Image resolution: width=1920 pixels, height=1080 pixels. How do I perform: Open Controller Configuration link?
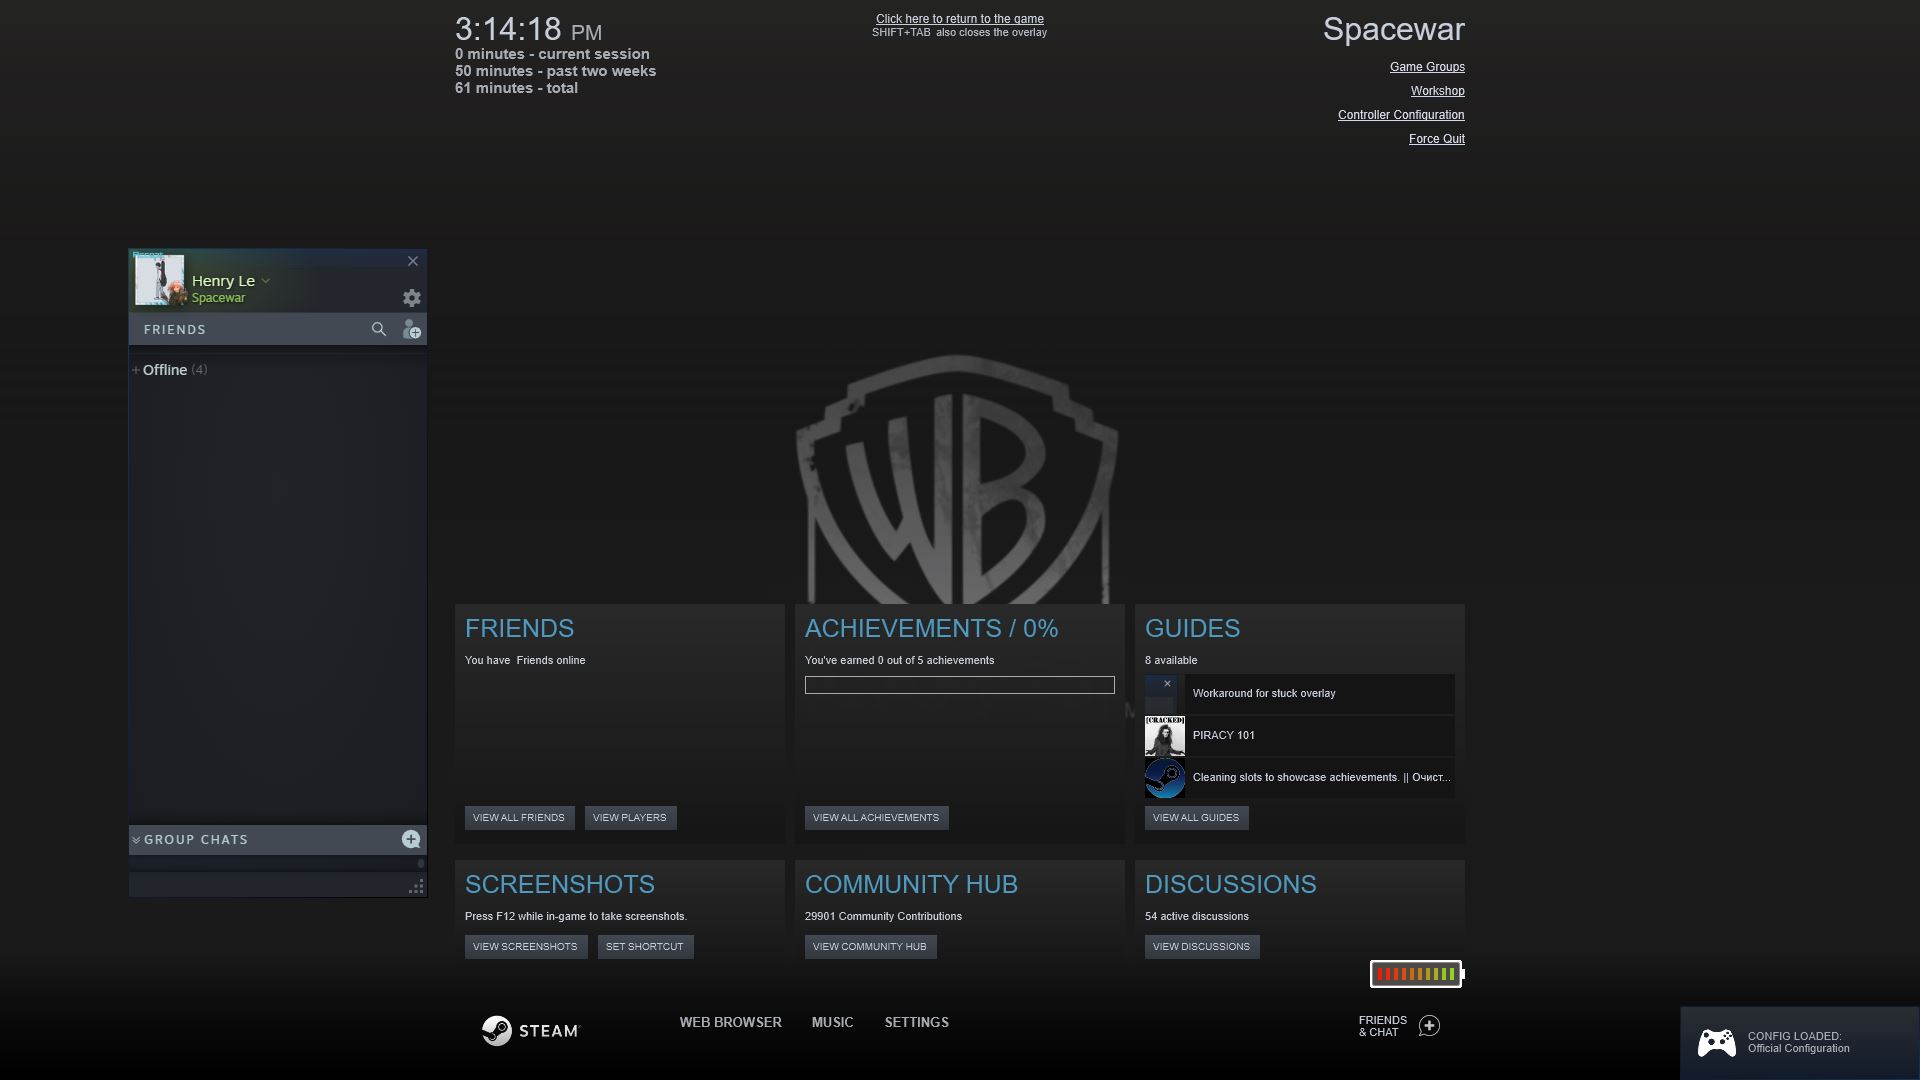[x=1400, y=115]
